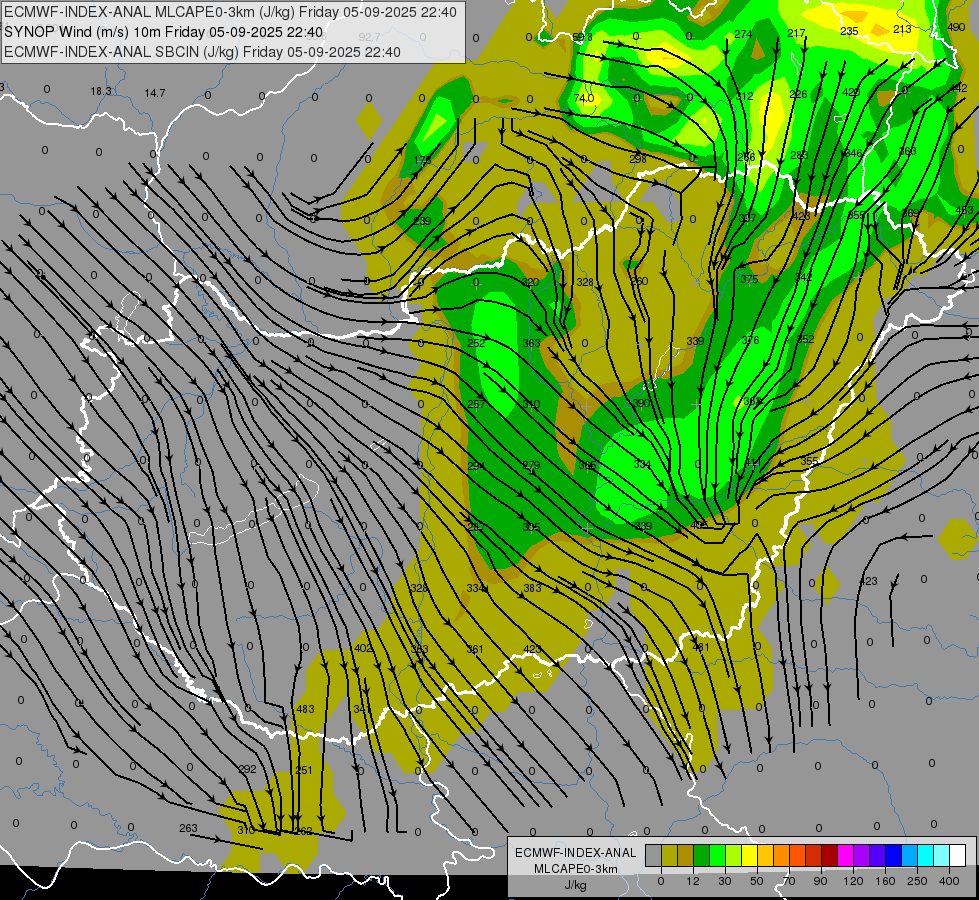979x900 pixels.
Task: Click the map value '251'
Action: (x=303, y=770)
